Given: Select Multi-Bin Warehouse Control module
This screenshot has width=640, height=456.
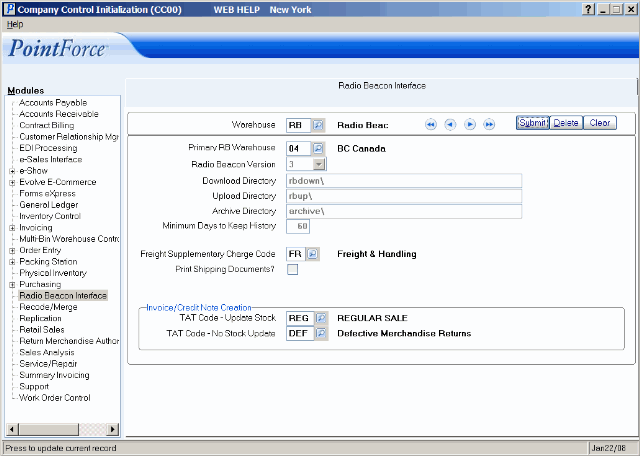Looking at the screenshot, I should 69,239.
